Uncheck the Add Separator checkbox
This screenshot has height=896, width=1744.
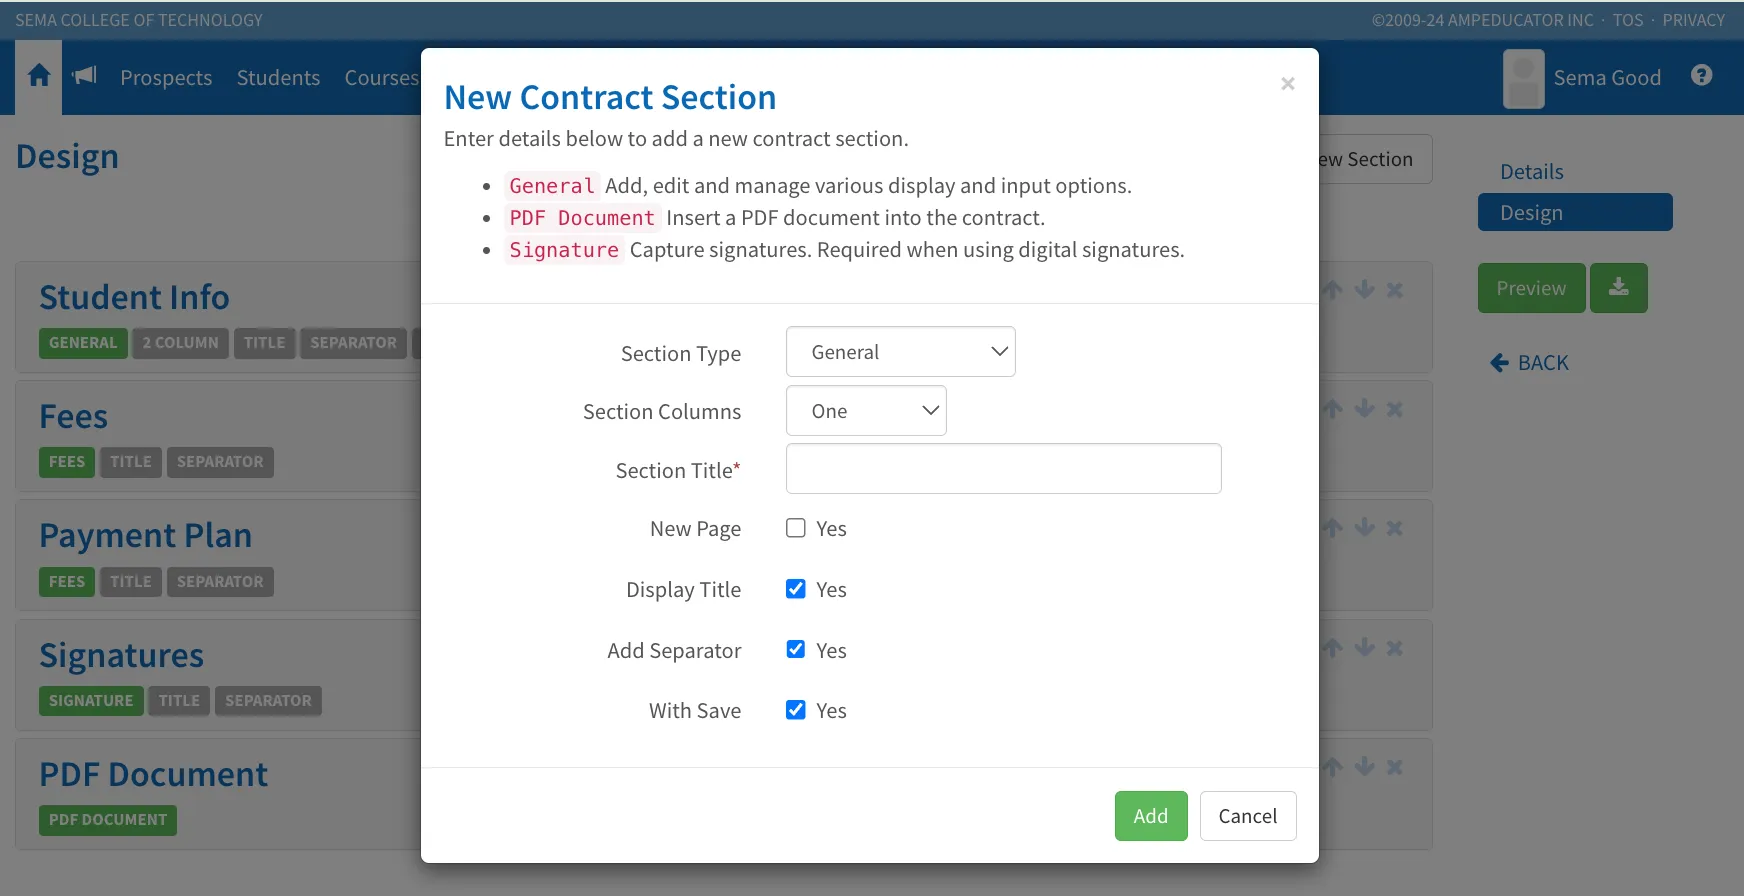796,649
